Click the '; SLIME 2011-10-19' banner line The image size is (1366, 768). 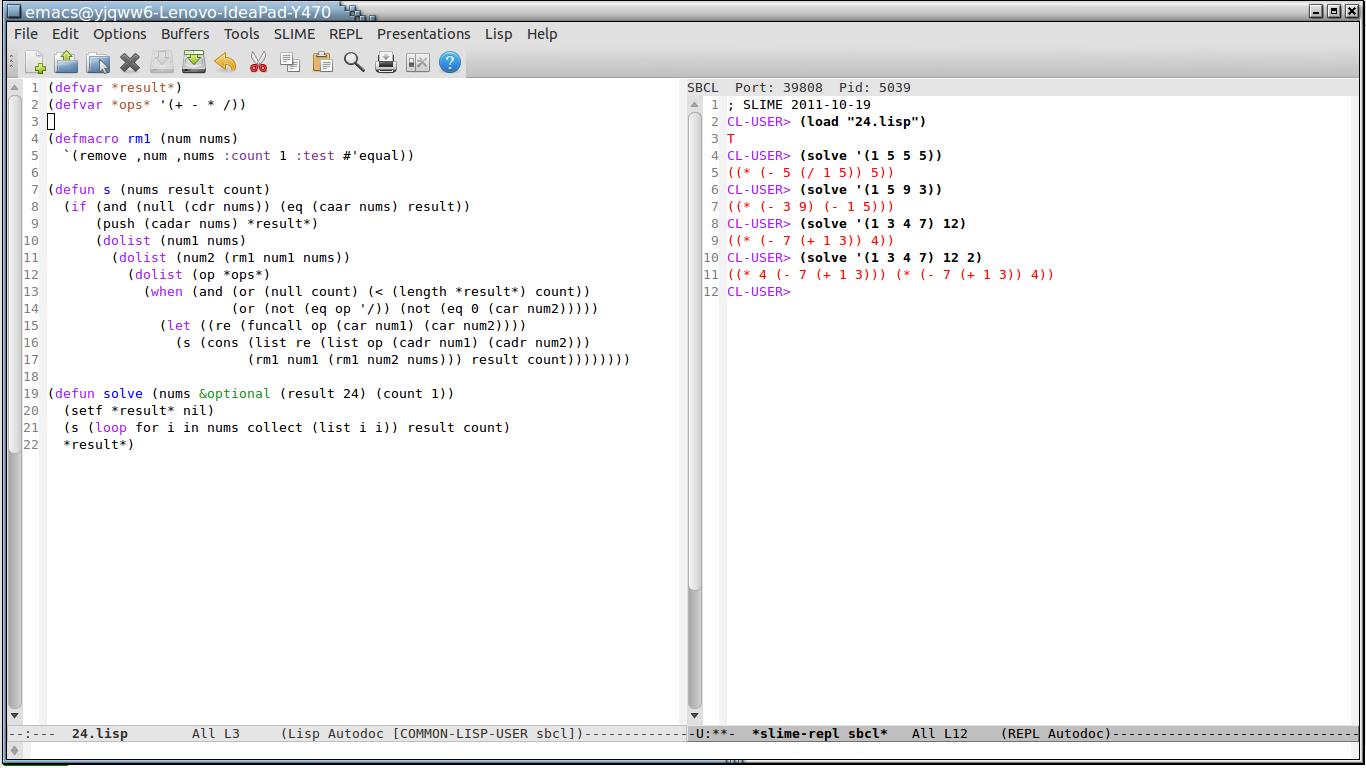click(799, 105)
